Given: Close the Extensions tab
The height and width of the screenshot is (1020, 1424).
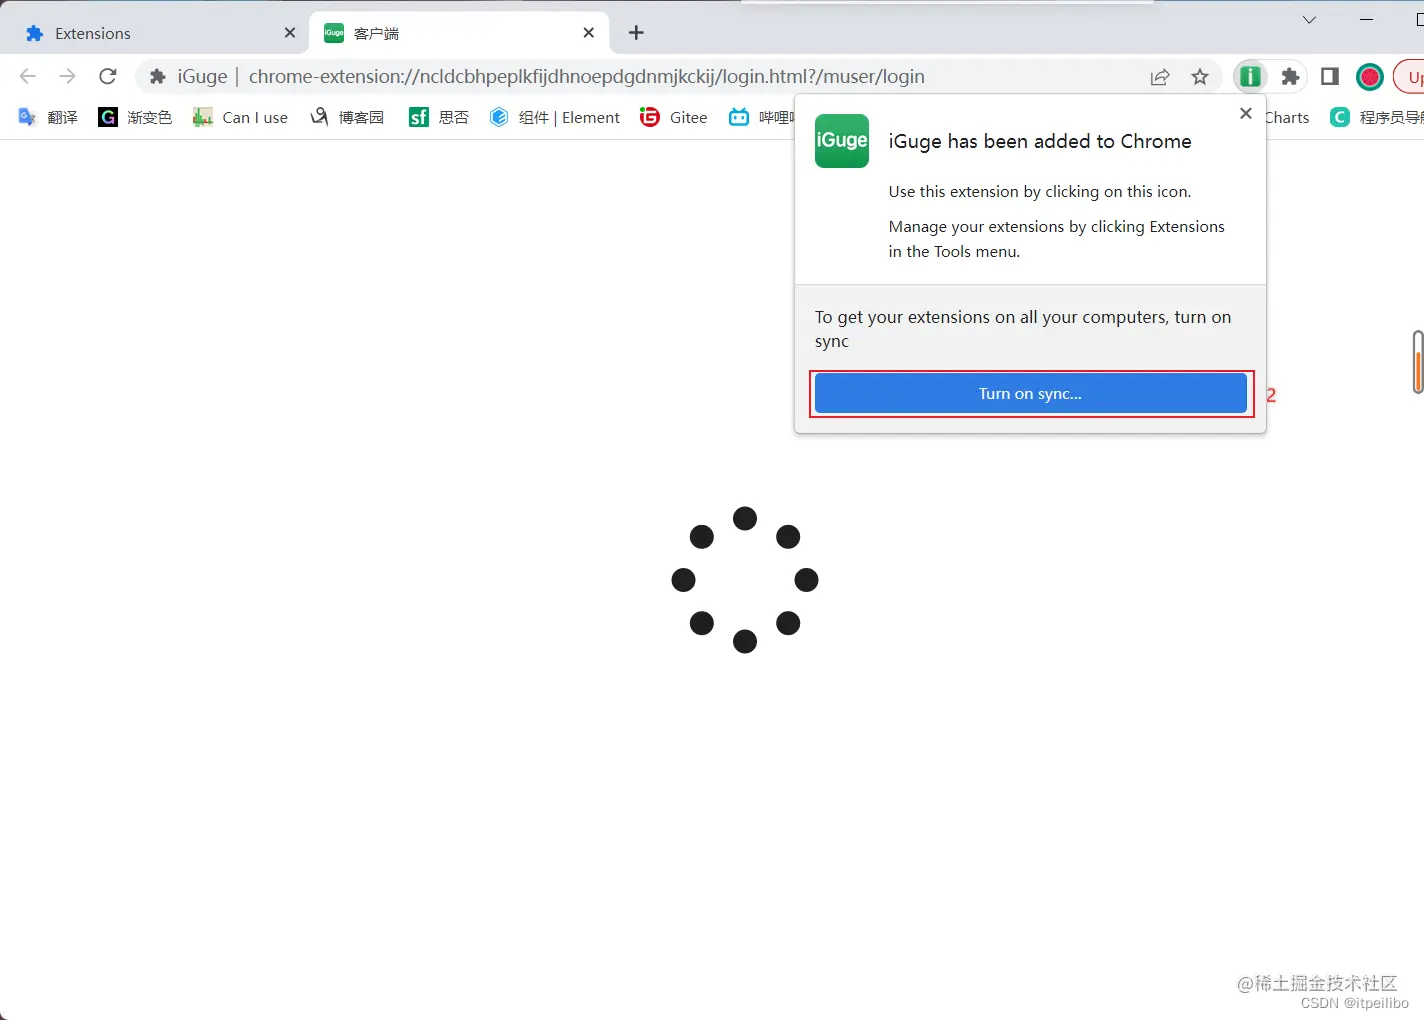Looking at the screenshot, I should click(290, 33).
